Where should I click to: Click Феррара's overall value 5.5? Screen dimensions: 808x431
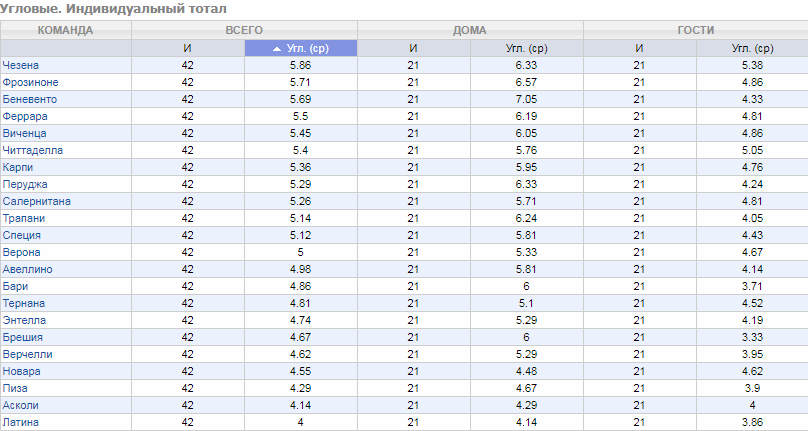pyautogui.click(x=300, y=116)
